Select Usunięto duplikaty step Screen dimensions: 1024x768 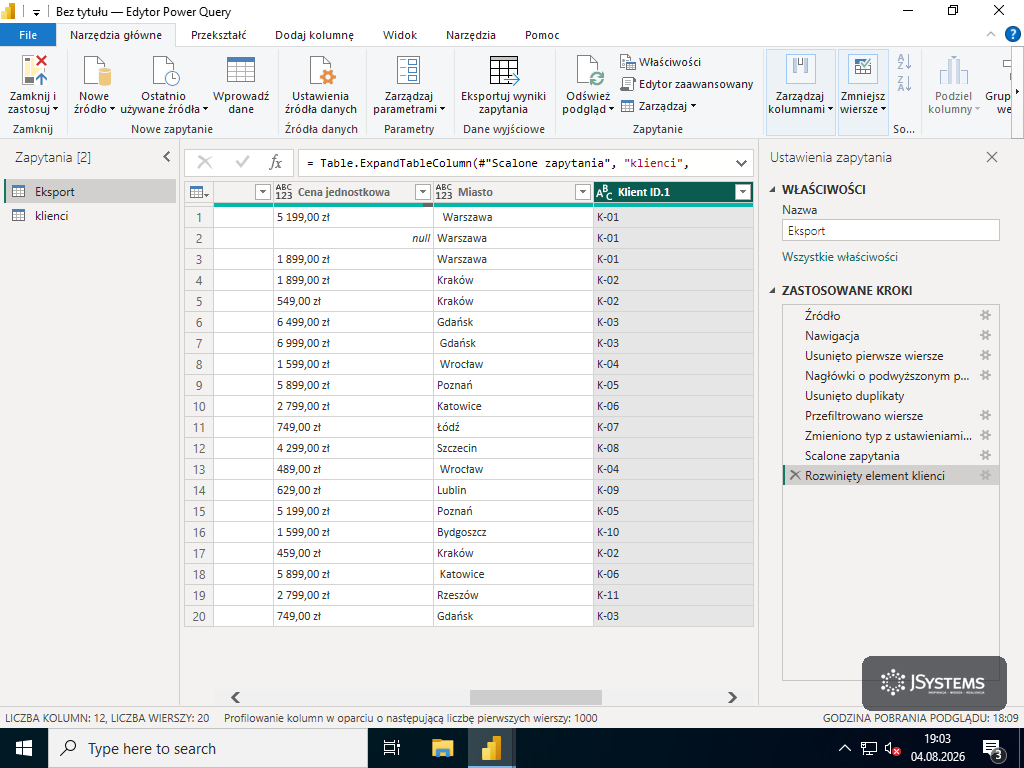pyautogui.click(x=891, y=396)
